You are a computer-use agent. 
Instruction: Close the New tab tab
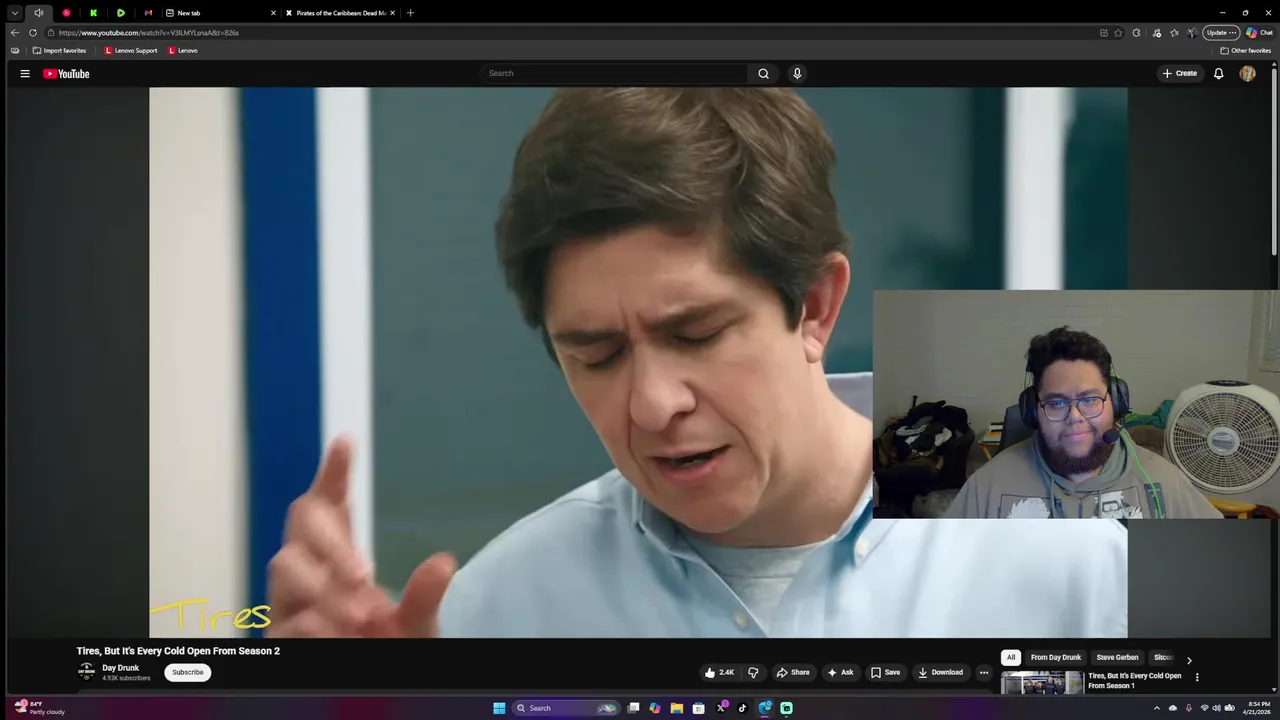pos(273,13)
